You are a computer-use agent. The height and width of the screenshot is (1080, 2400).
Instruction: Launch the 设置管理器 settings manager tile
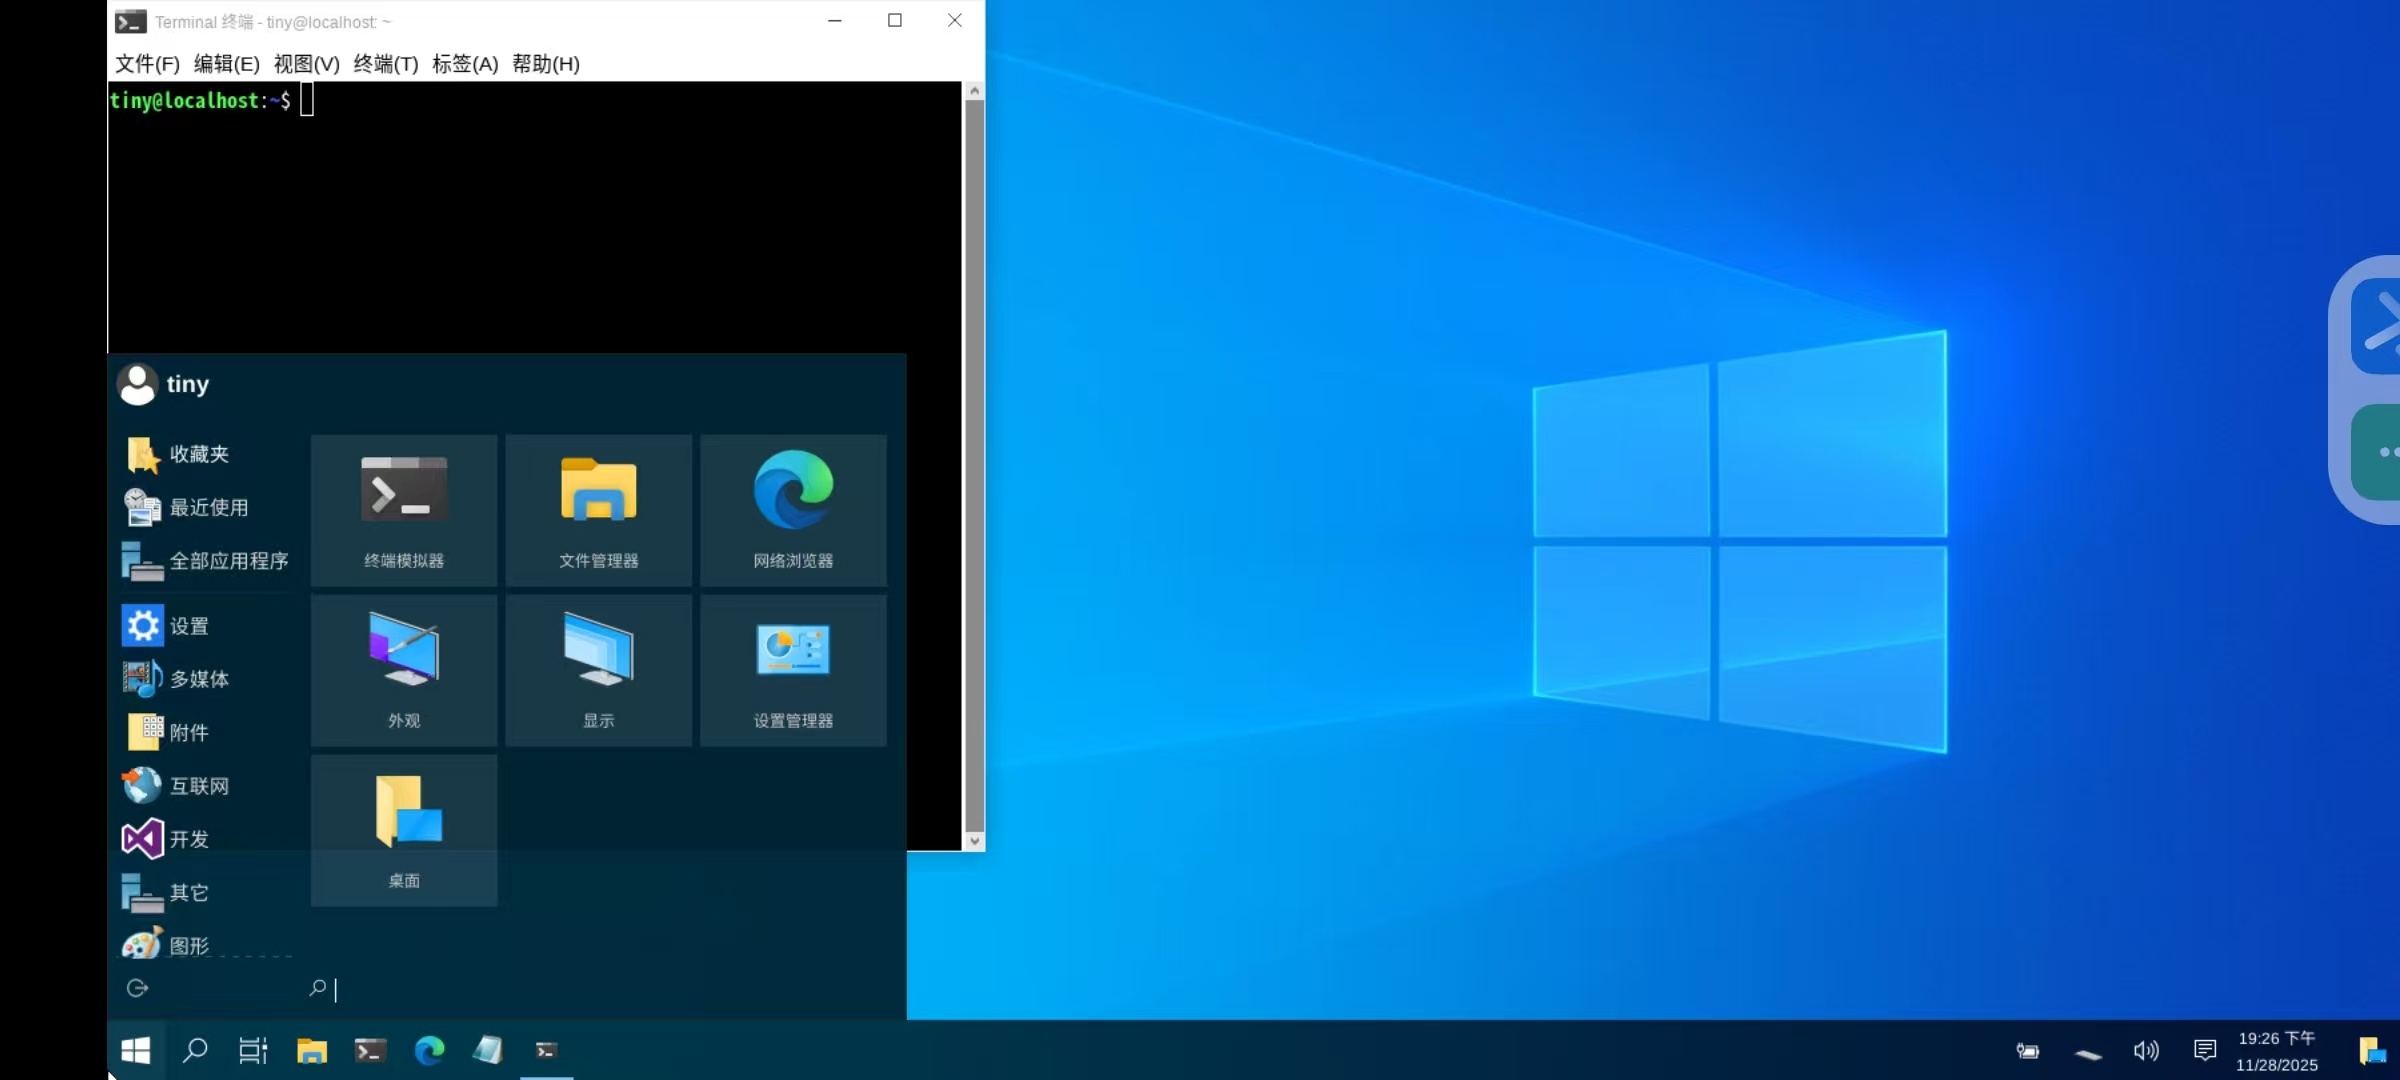tap(793, 670)
